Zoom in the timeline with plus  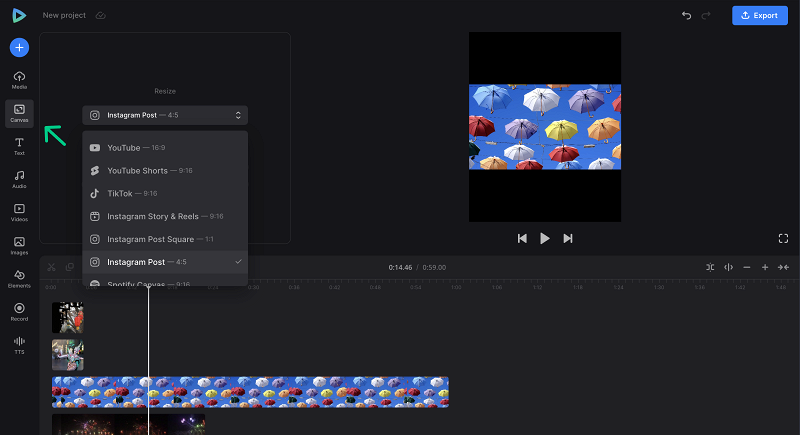[765, 267]
